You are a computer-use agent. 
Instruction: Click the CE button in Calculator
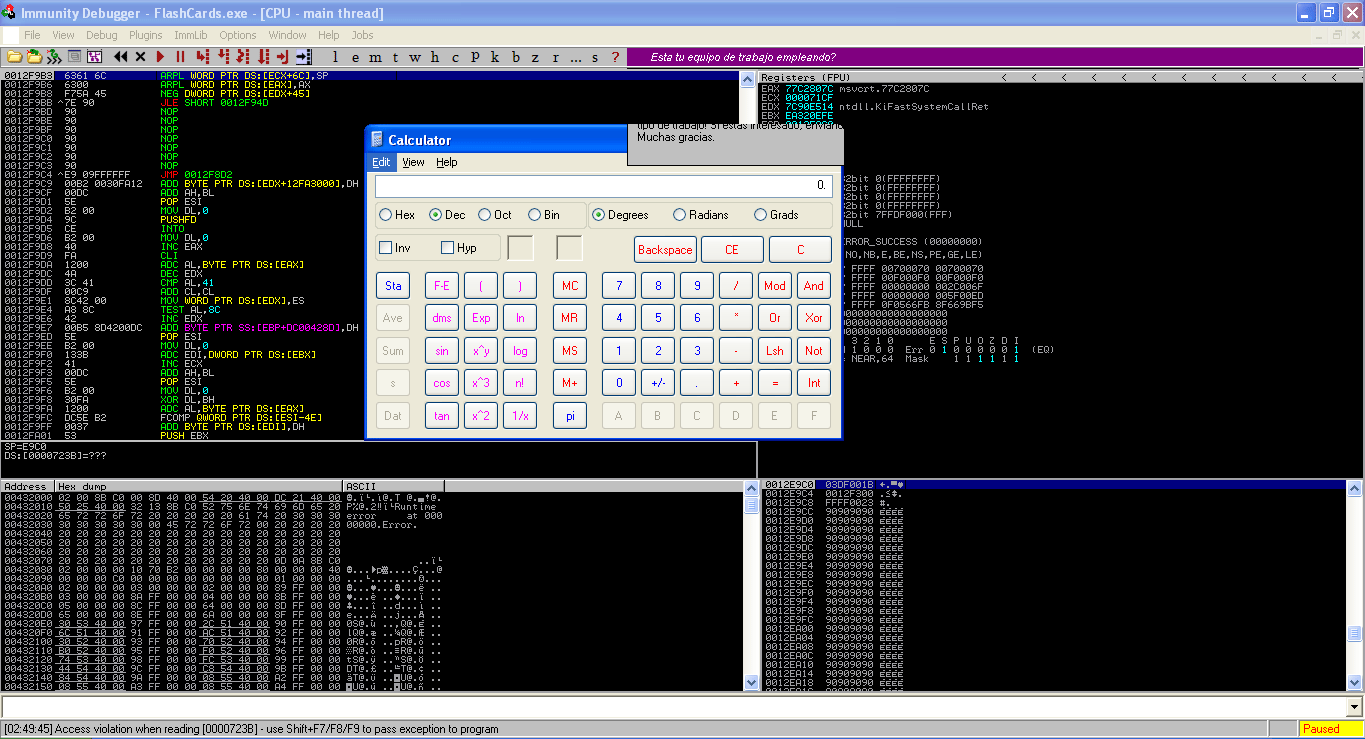pos(732,250)
